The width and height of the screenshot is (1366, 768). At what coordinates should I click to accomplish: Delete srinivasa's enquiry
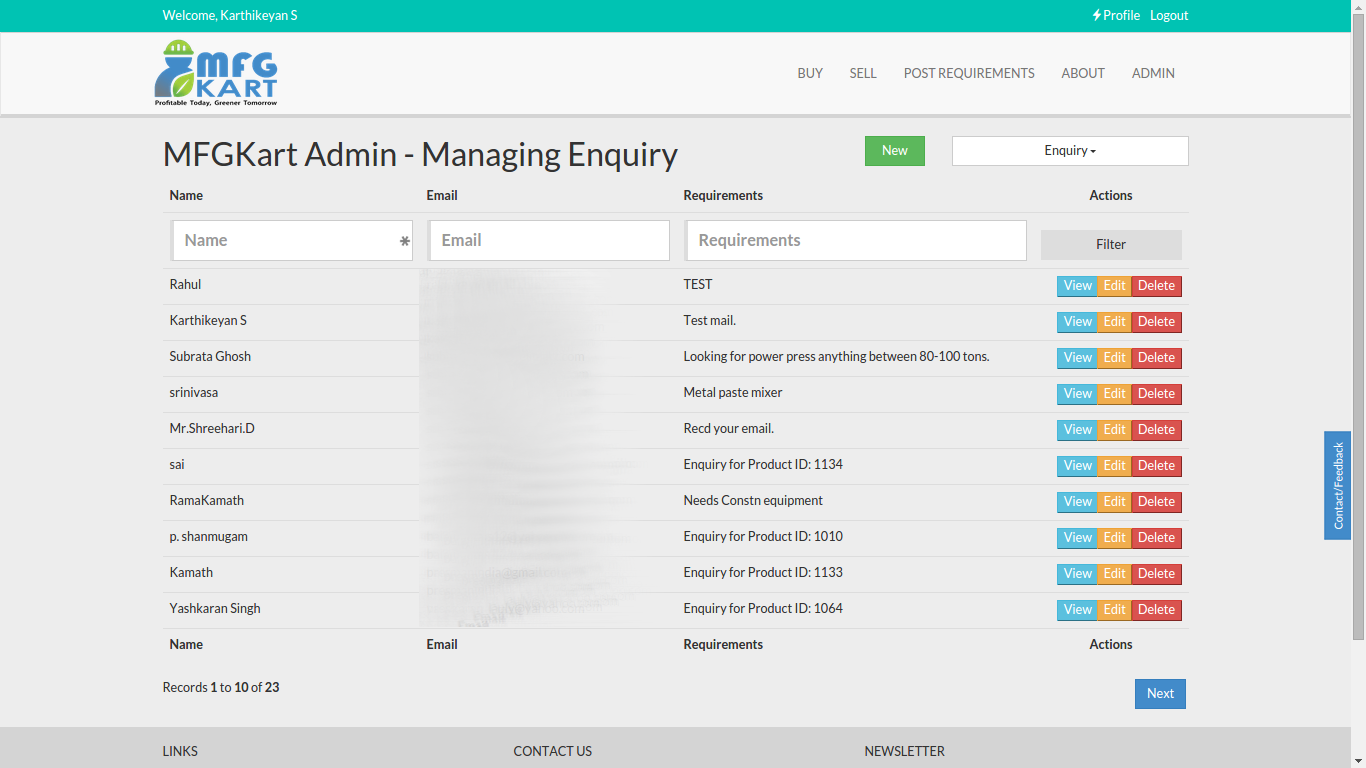(x=1156, y=394)
